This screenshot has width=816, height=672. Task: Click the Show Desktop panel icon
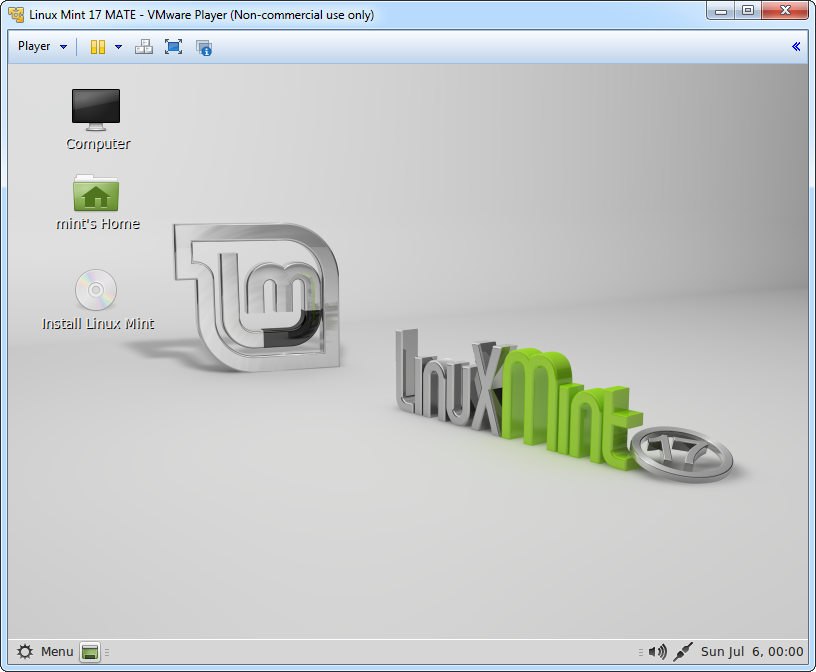tap(90, 652)
